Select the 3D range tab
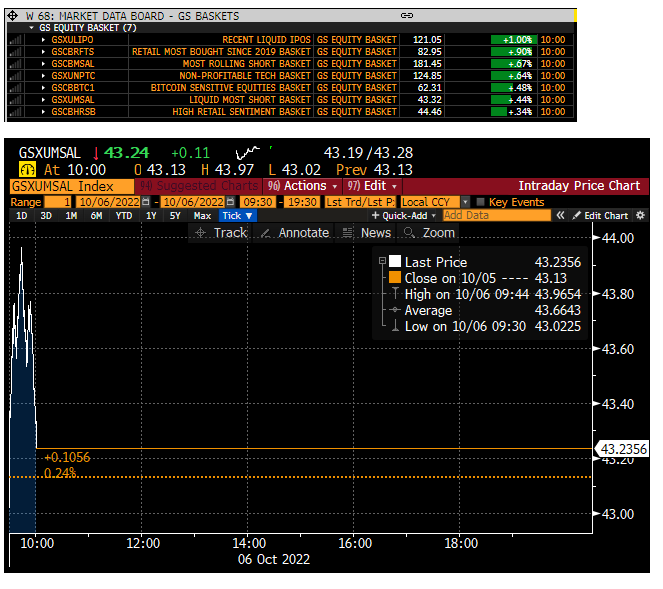This screenshot has width=663, height=589. point(46,216)
